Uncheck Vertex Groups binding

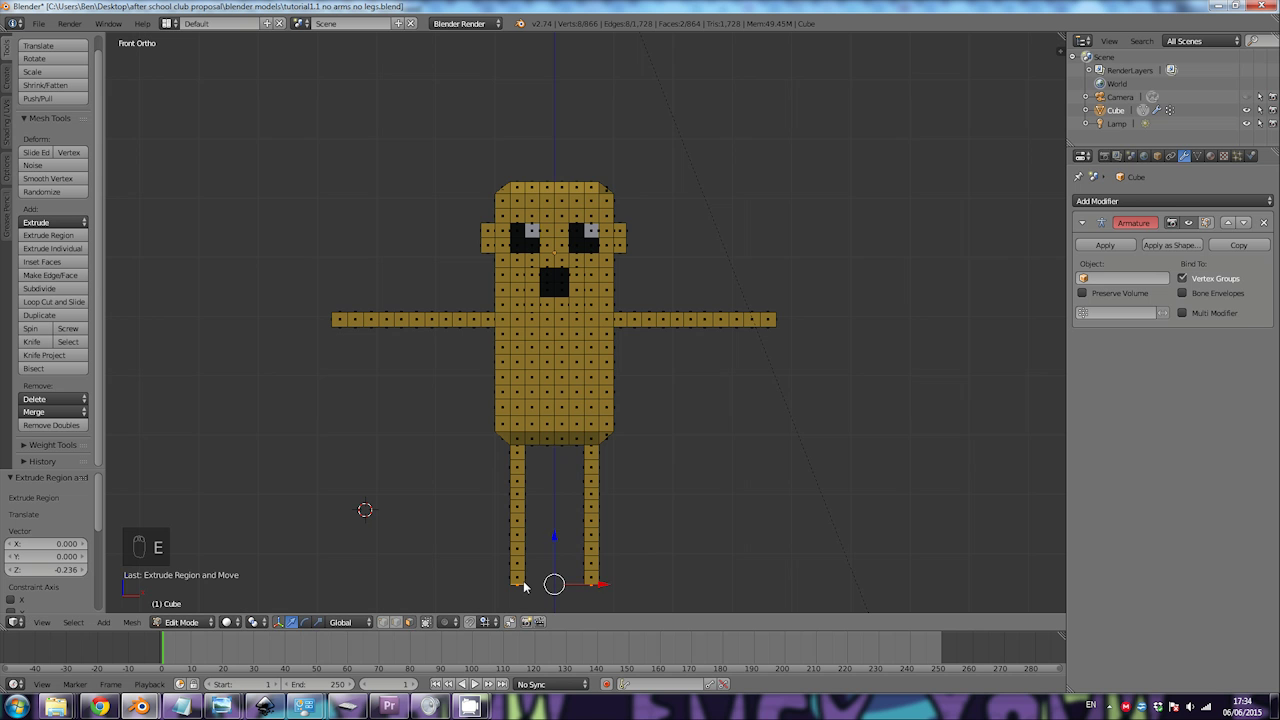pos(1183,278)
